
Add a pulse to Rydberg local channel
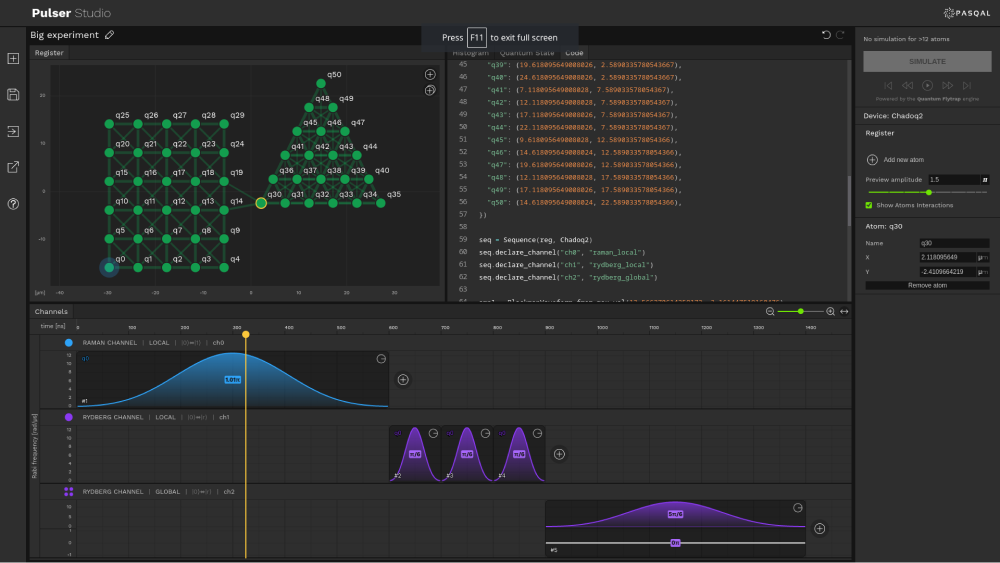[559, 454]
